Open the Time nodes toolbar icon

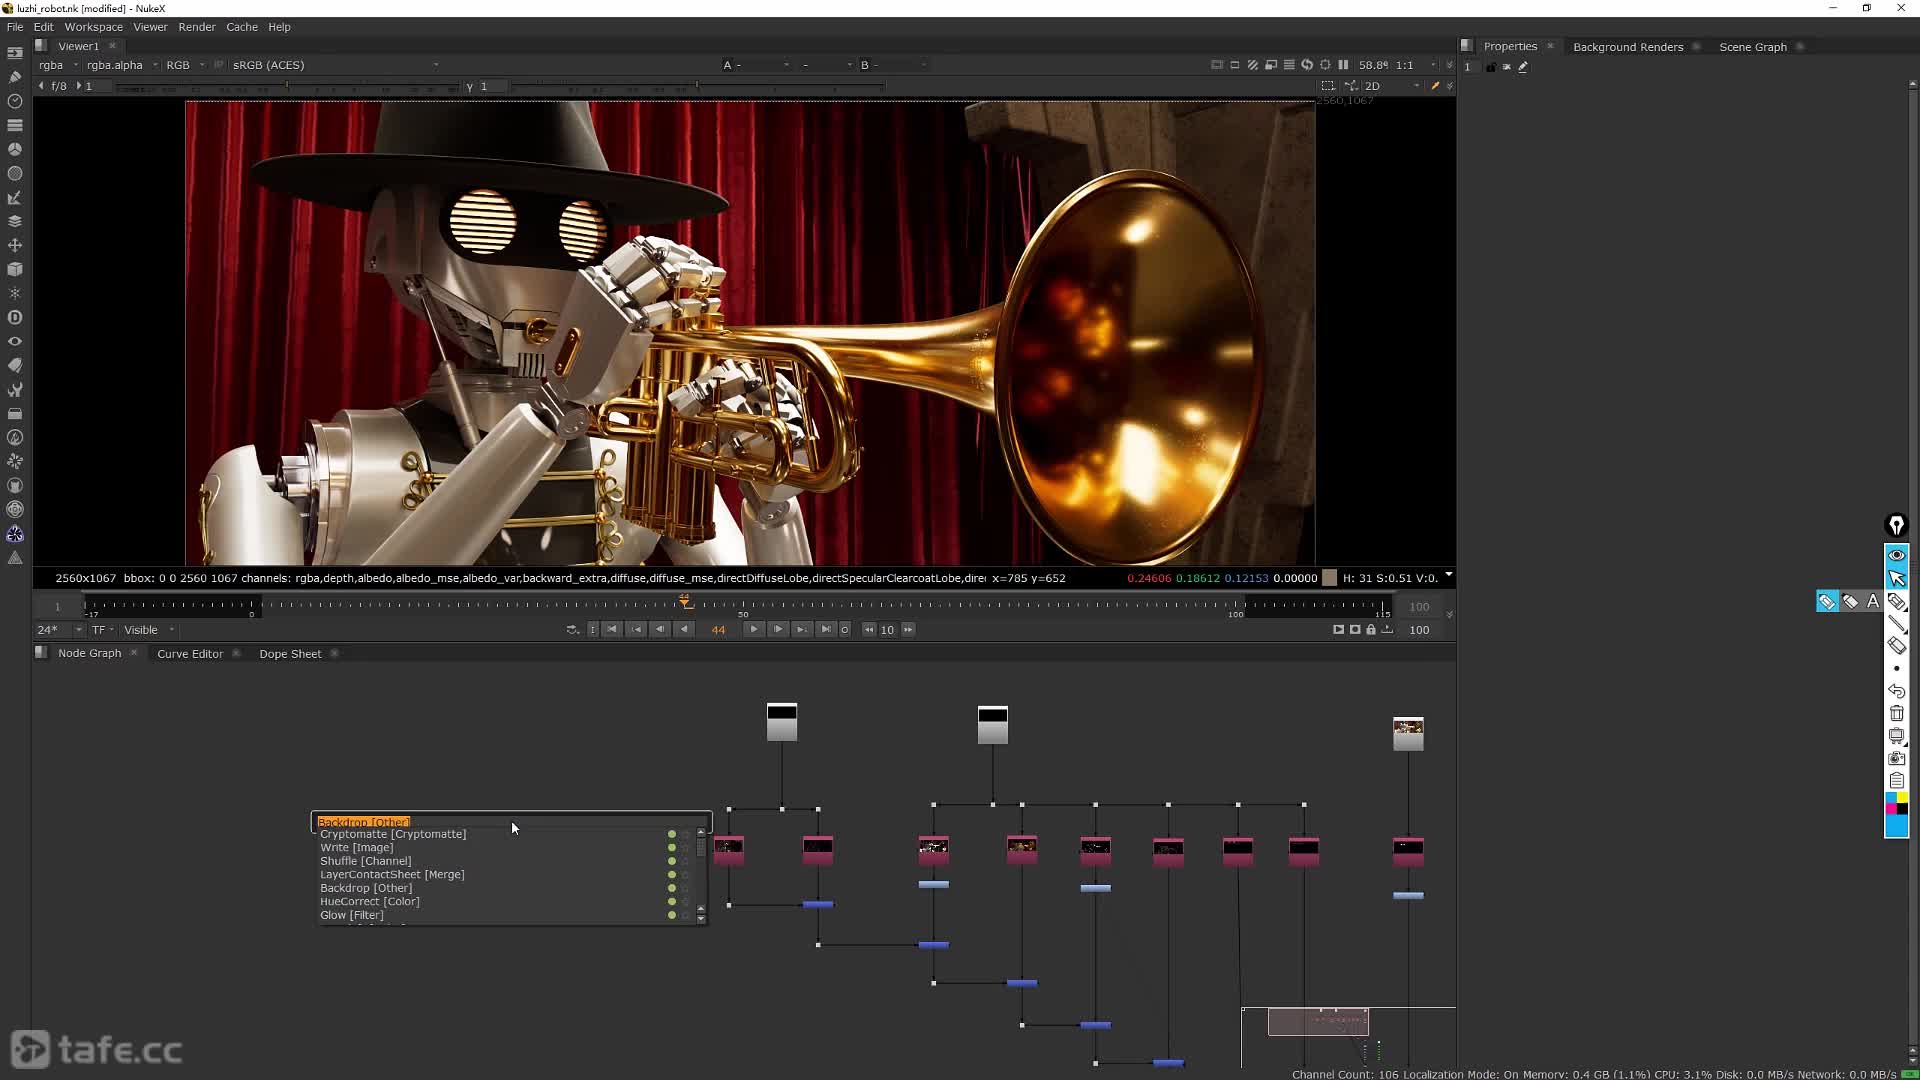tap(15, 101)
